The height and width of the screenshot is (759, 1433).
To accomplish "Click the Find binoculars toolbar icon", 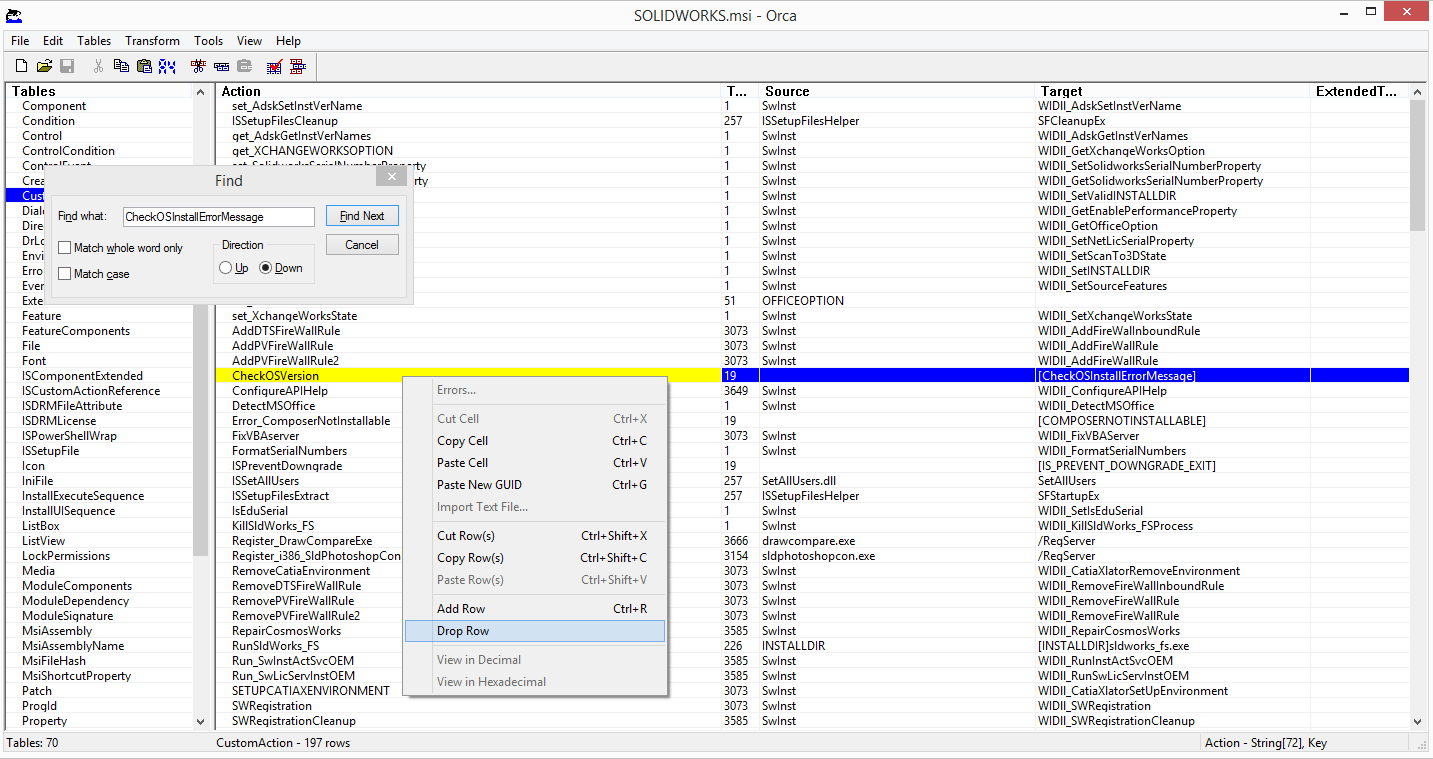I will point(167,66).
